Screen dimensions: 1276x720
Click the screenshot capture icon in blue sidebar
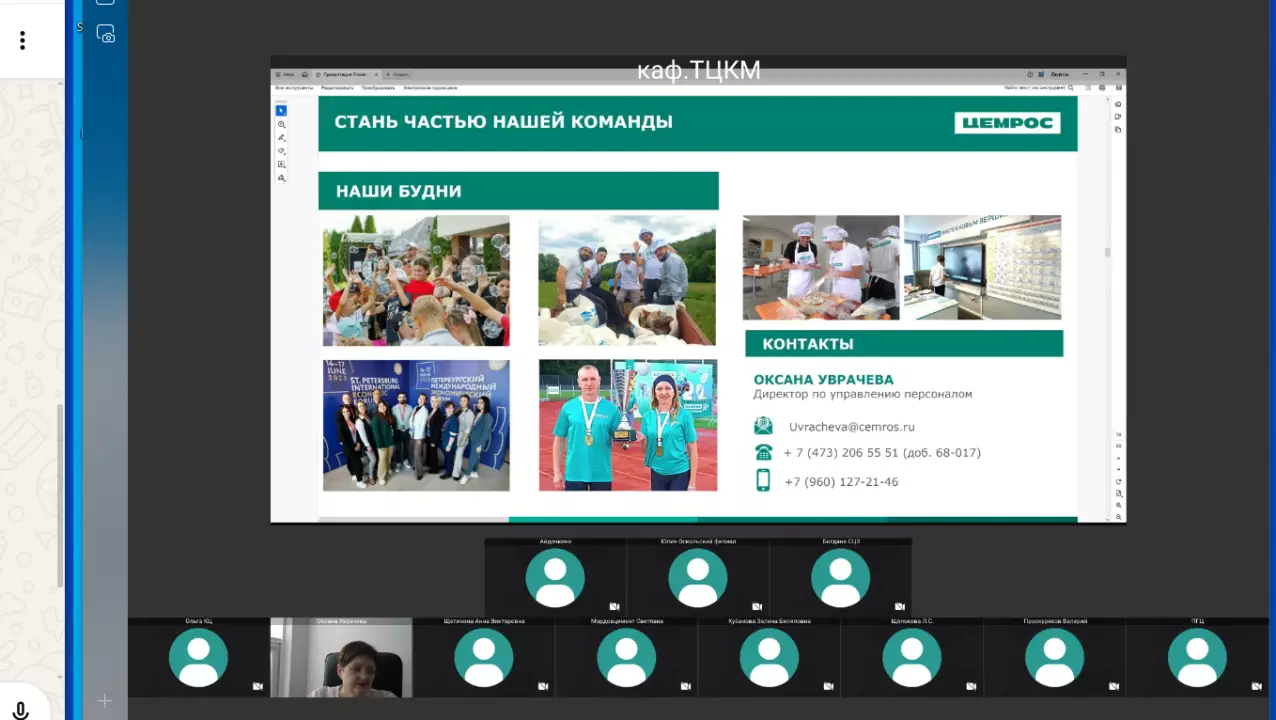(105, 34)
